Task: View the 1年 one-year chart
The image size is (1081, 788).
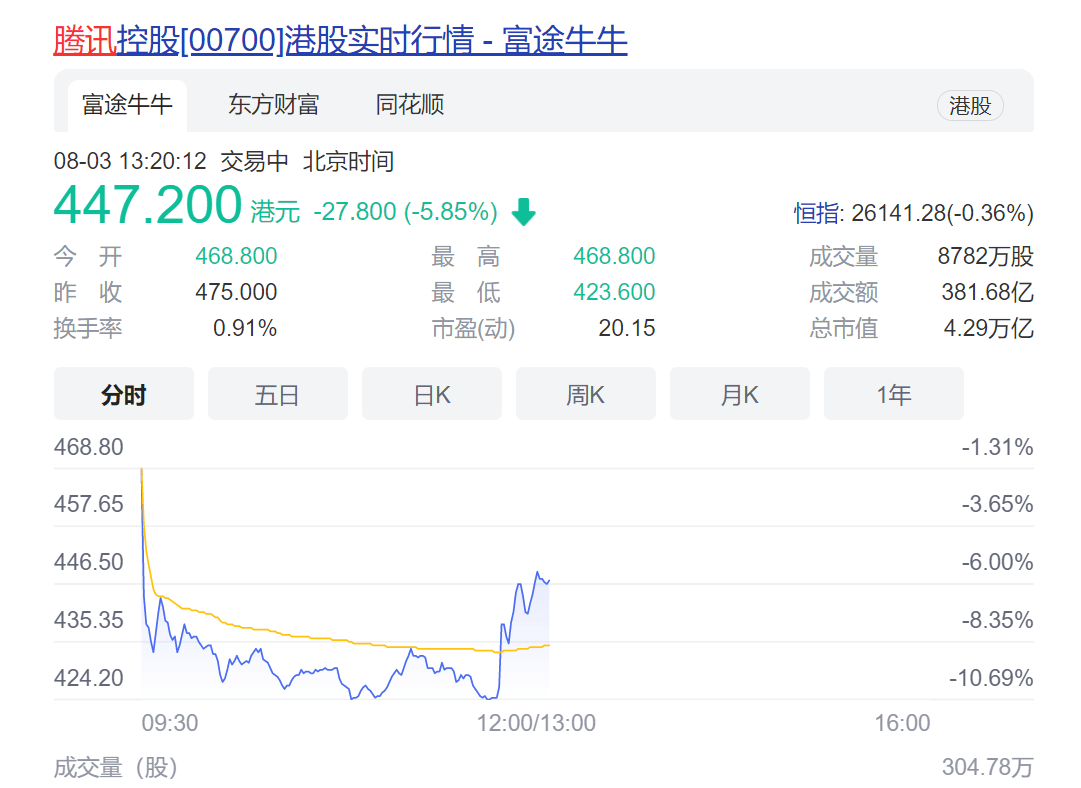Action: (893, 394)
